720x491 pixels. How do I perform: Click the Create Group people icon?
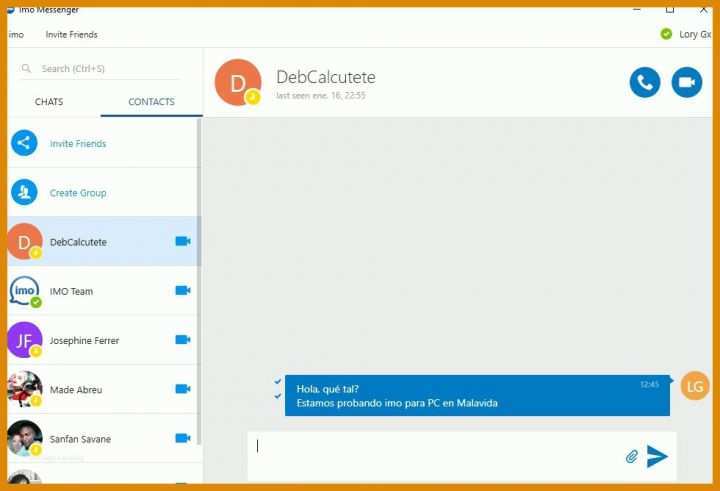click(x=24, y=192)
